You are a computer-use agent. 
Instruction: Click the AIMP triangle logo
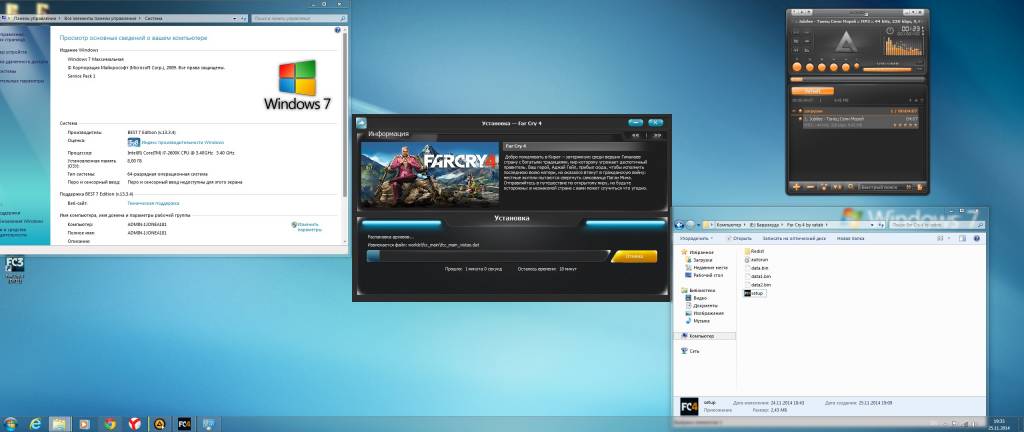(x=844, y=43)
